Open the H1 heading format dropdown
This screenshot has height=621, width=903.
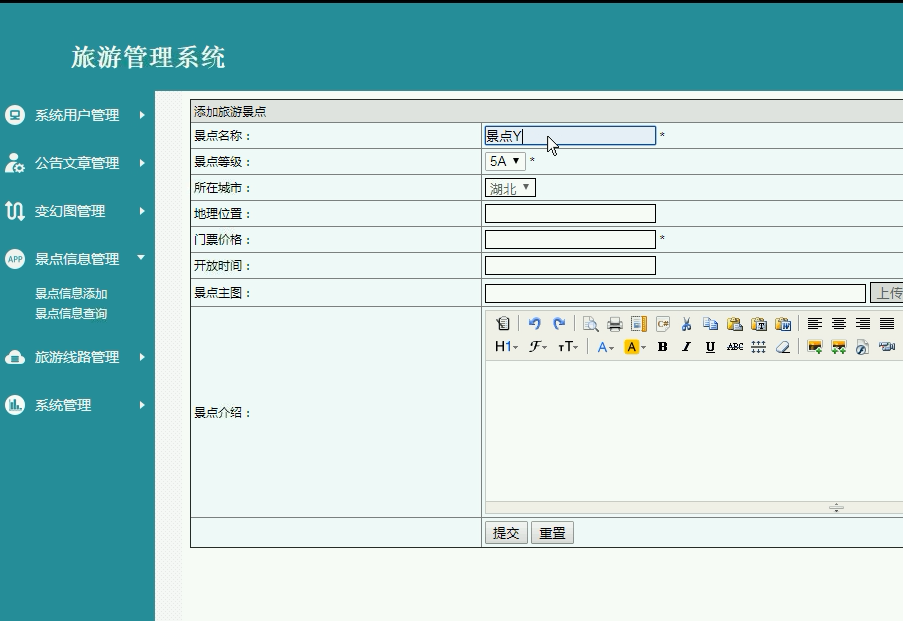pyautogui.click(x=506, y=347)
